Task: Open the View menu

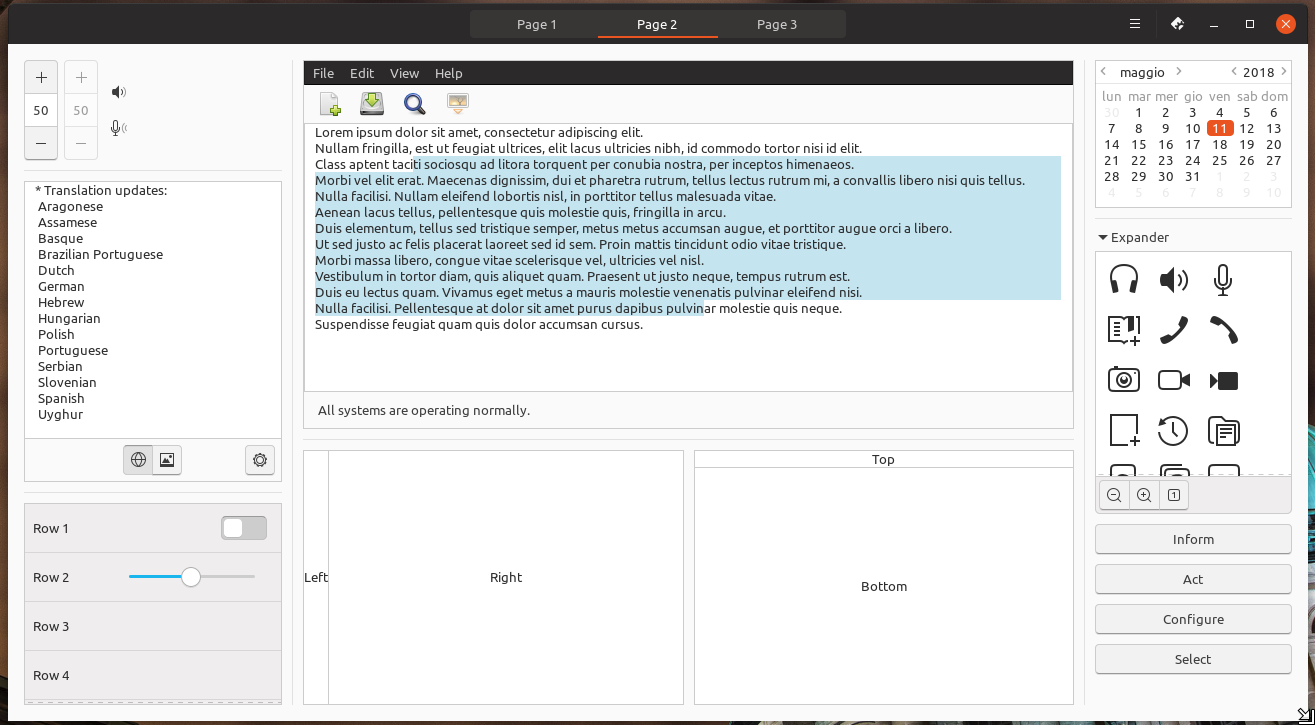Action: [x=404, y=73]
